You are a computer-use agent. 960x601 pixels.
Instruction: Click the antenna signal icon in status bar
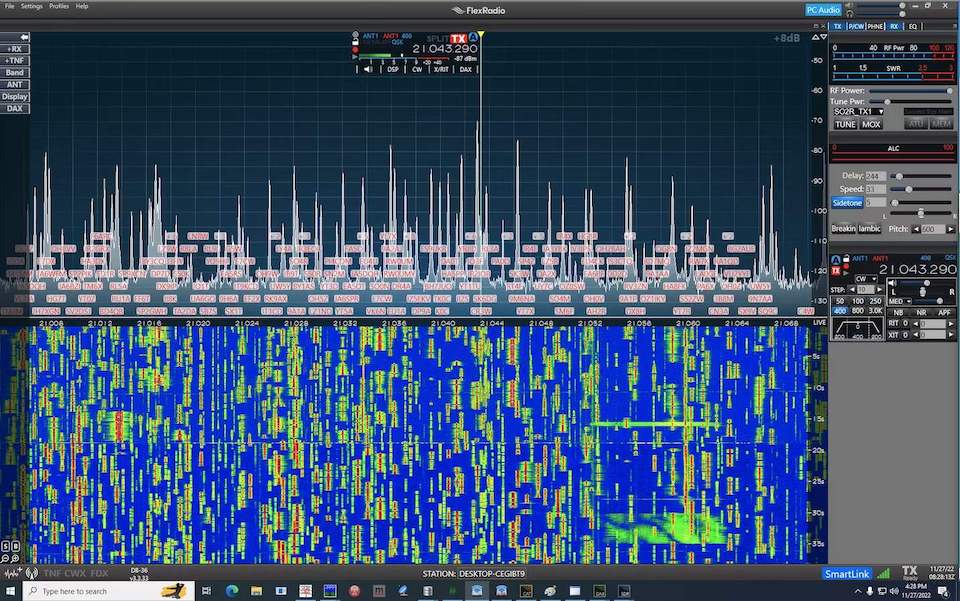coord(32,573)
